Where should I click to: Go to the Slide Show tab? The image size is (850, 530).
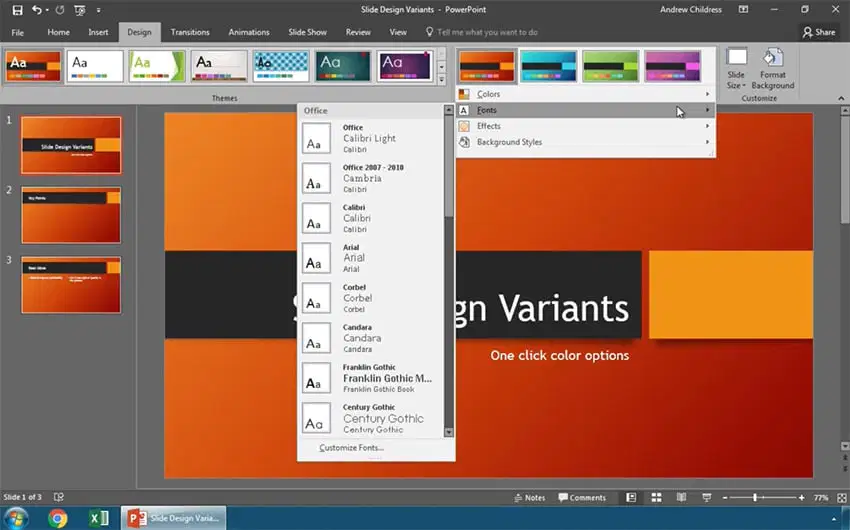pyautogui.click(x=307, y=32)
